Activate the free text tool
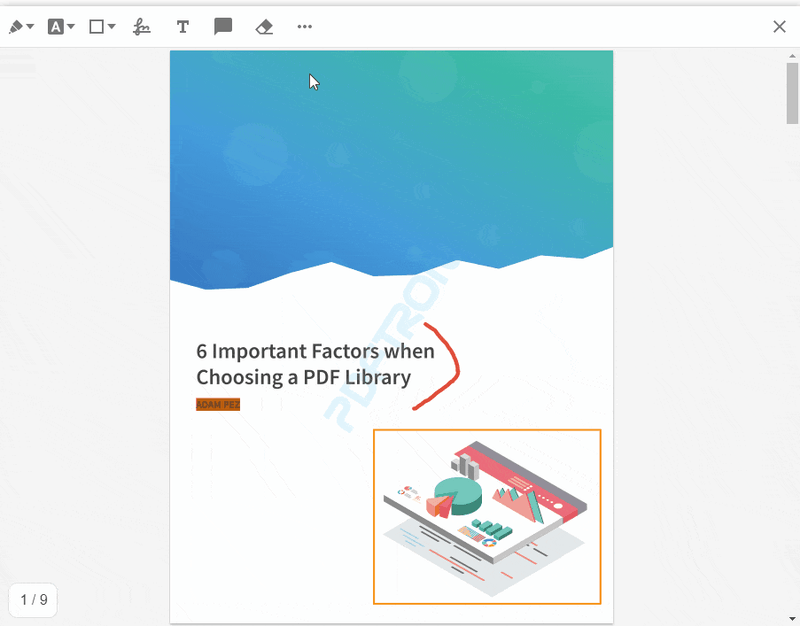The width and height of the screenshot is (800, 626). (183, 27)
